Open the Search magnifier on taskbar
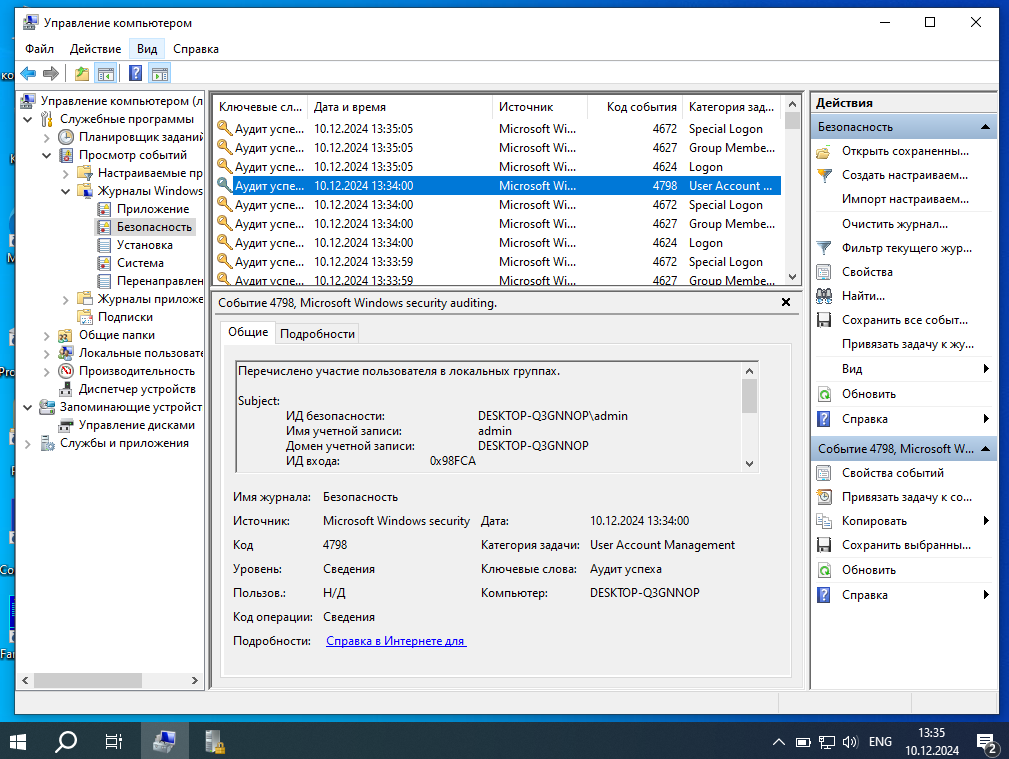The height and width of the screenshot is (759, 1009). coord(66,742)
